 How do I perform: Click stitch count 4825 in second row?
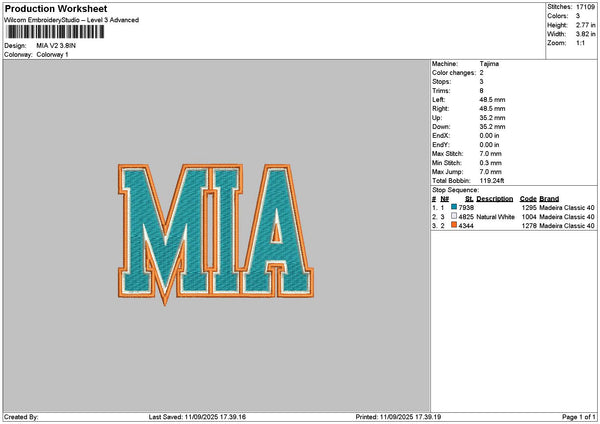pyautogui.click(x=466, y=217)
